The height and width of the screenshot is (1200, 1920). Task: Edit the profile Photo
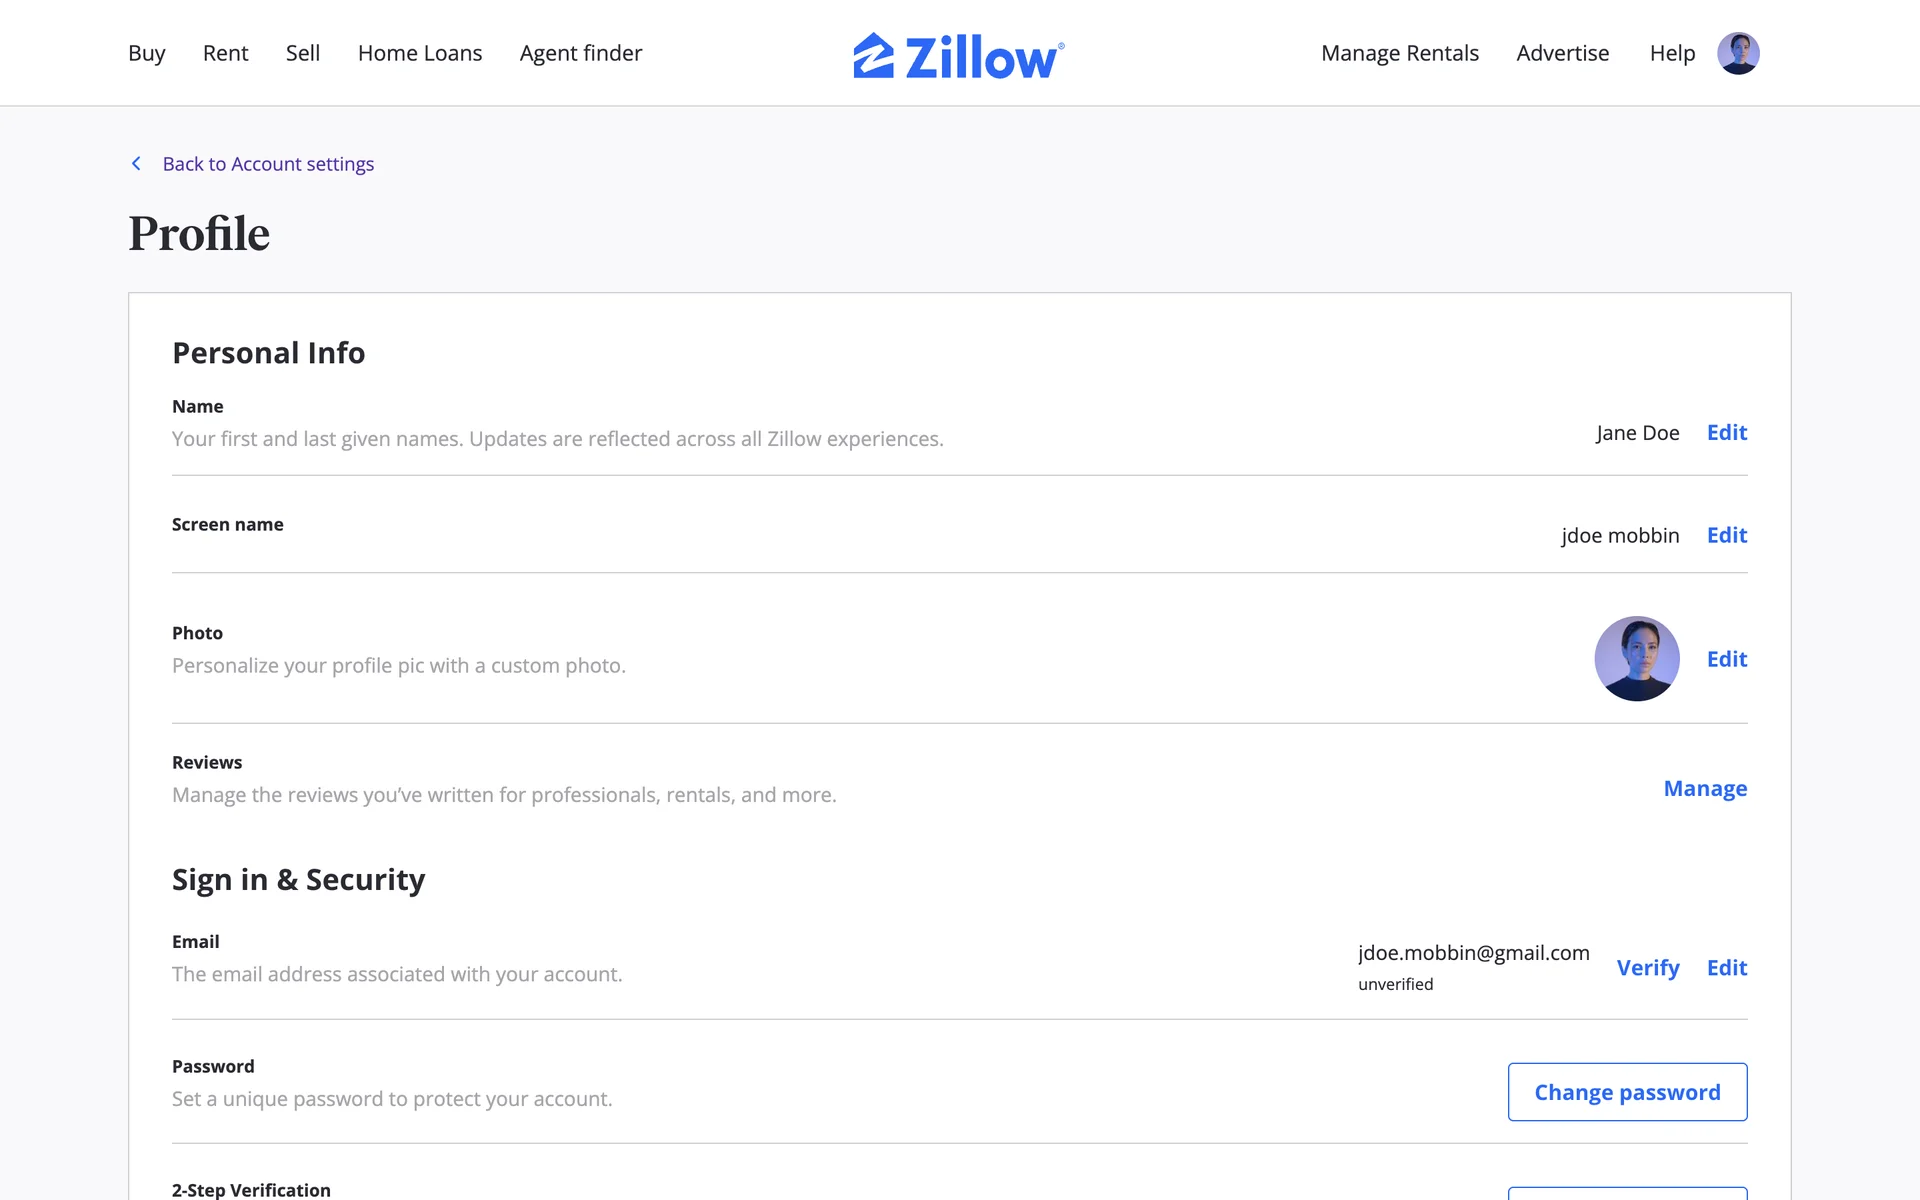click(1726, 659)
